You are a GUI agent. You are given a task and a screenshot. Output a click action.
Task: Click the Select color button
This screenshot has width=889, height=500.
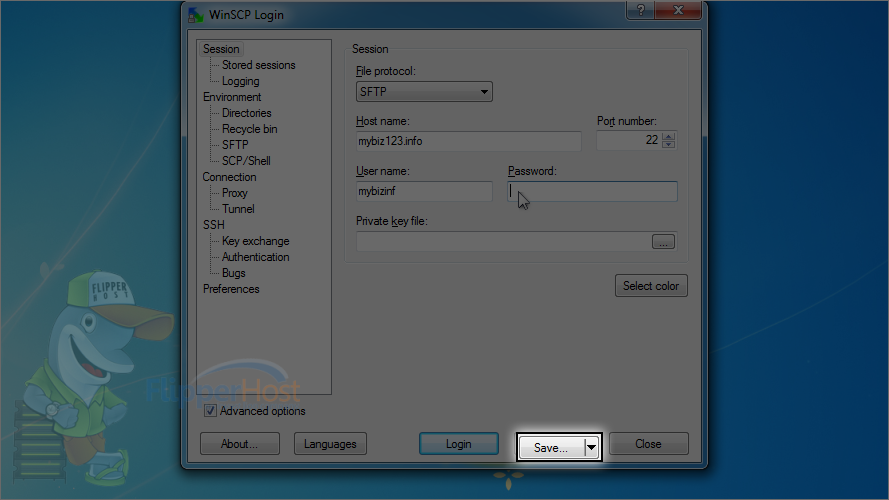pos(651,286)
